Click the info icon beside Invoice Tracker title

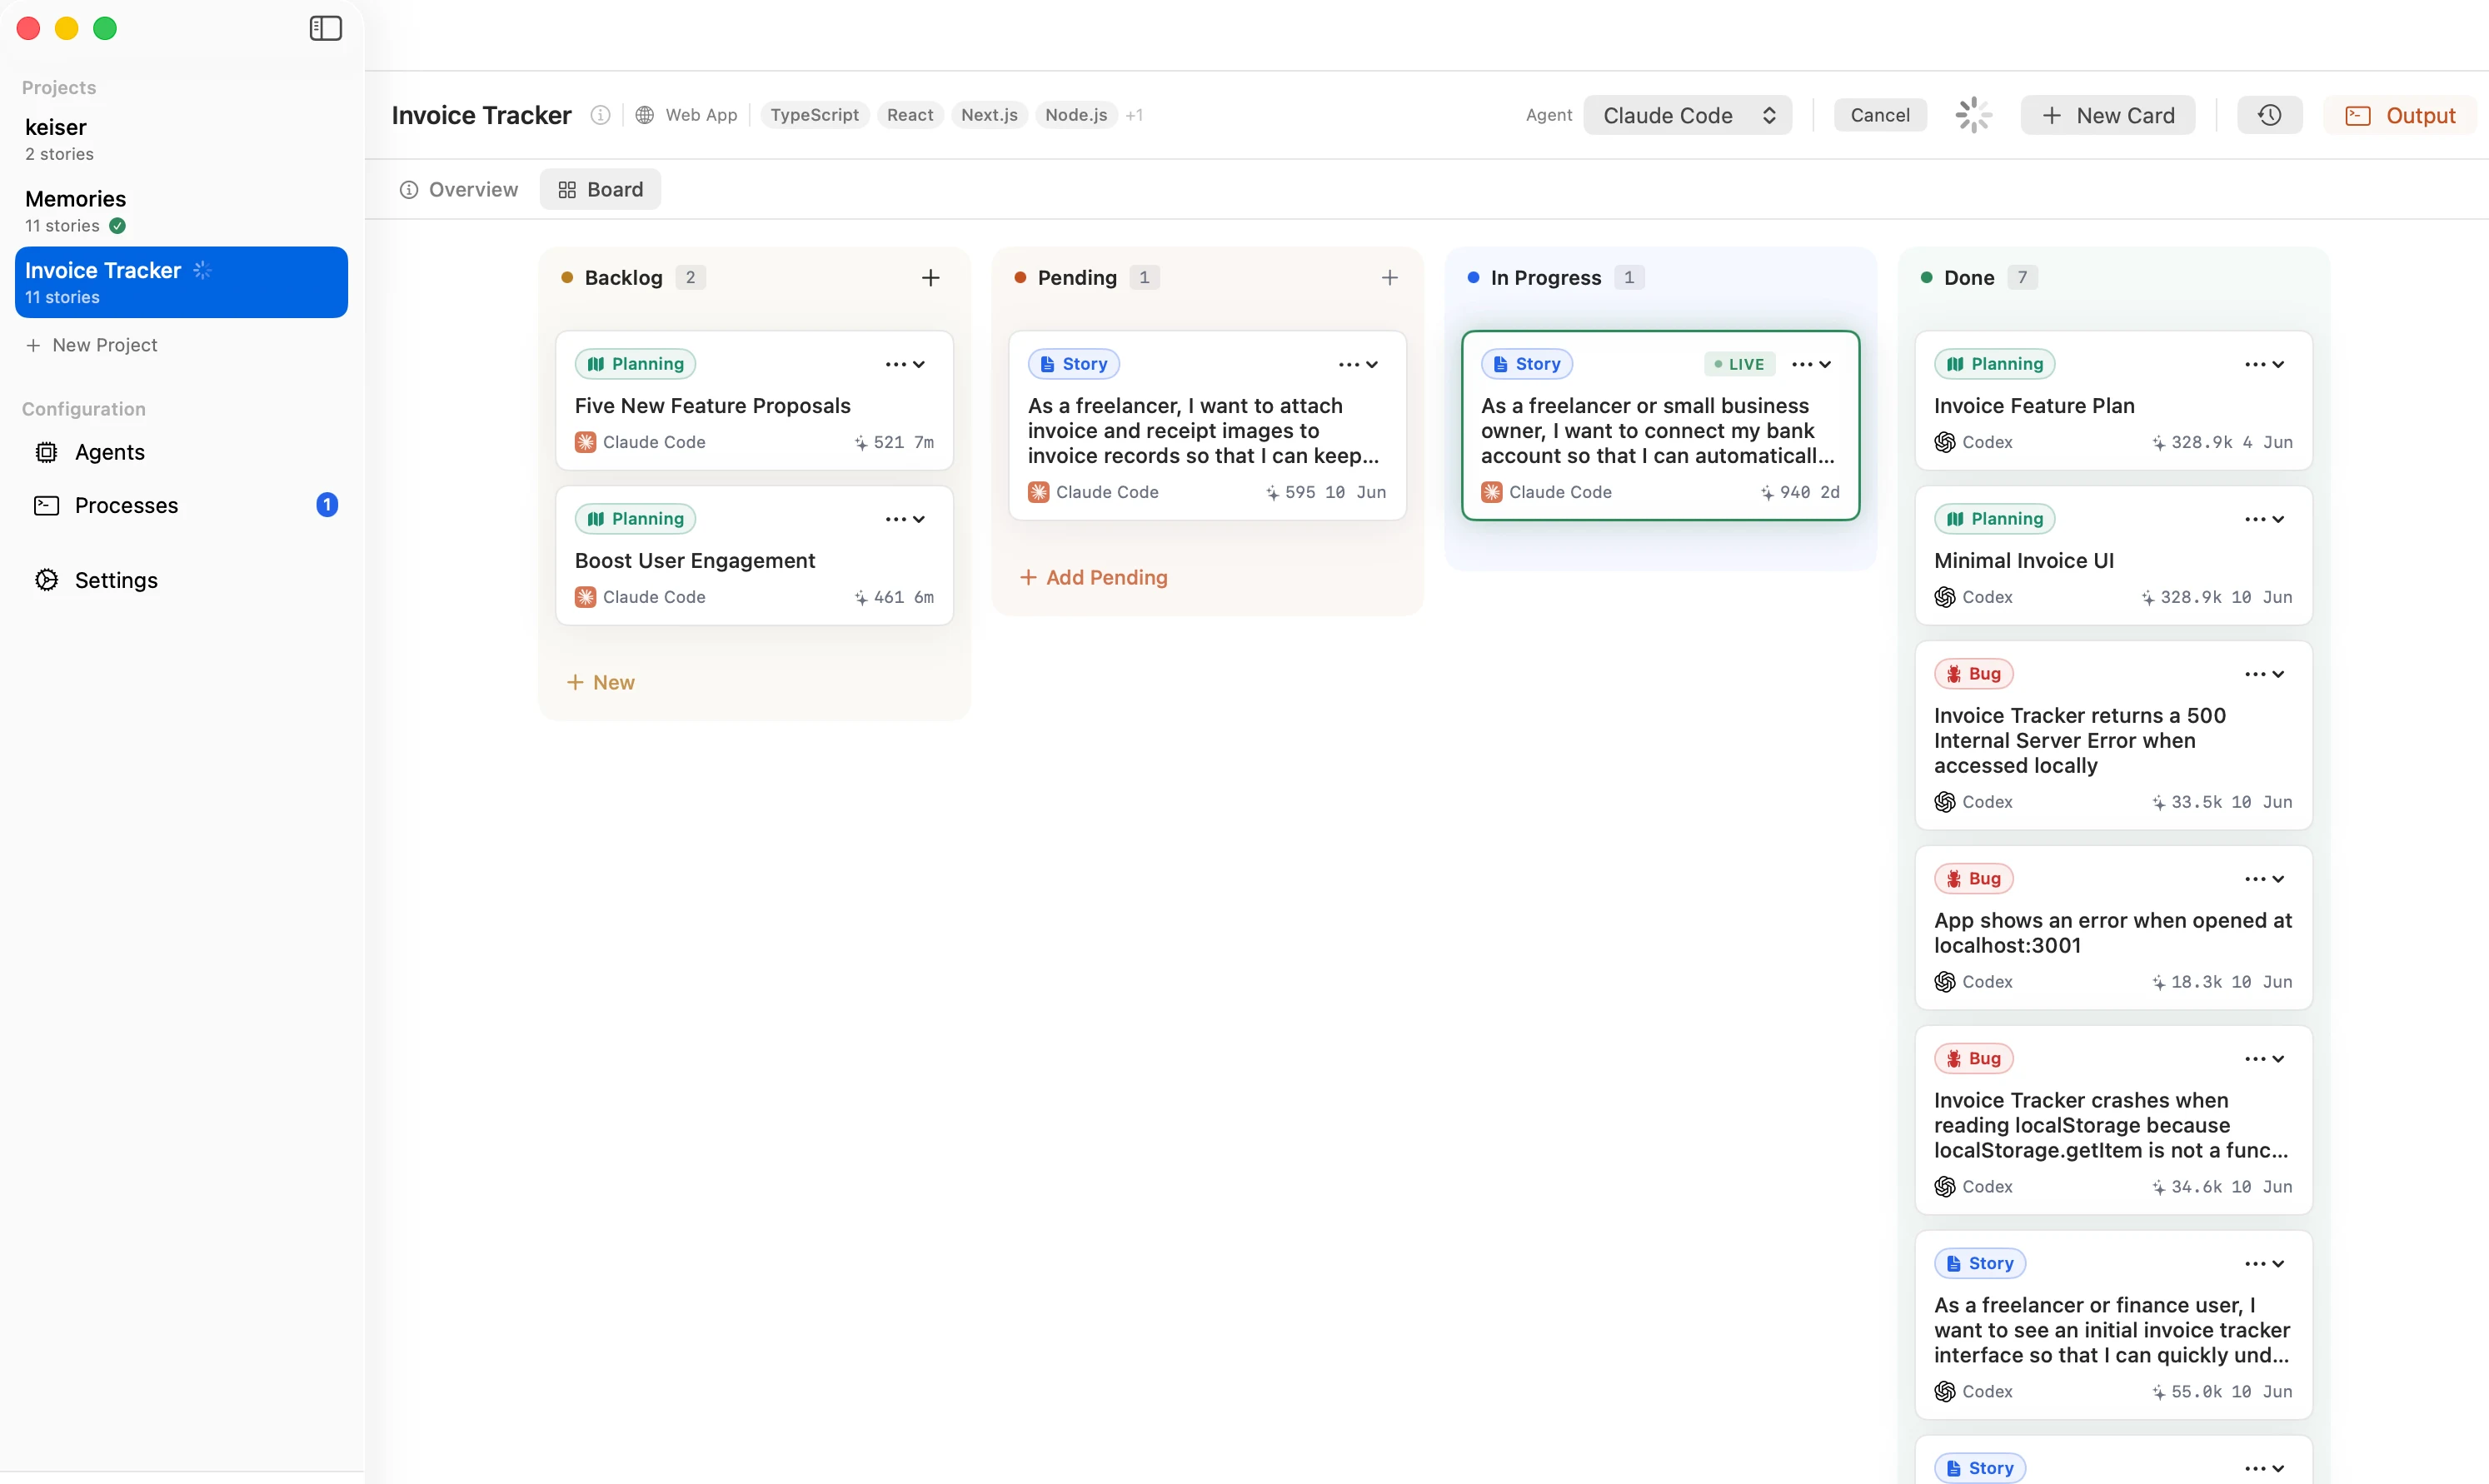tap(600, 115)
